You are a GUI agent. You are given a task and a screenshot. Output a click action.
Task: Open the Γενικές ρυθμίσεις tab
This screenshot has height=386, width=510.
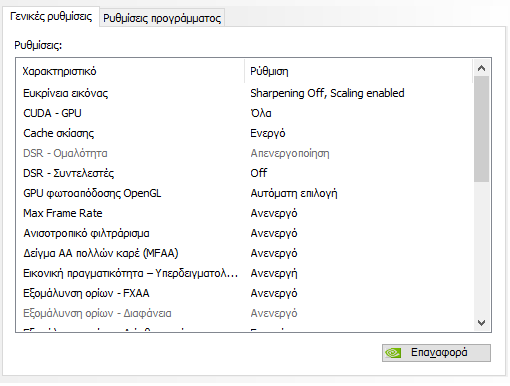[51, 16]
